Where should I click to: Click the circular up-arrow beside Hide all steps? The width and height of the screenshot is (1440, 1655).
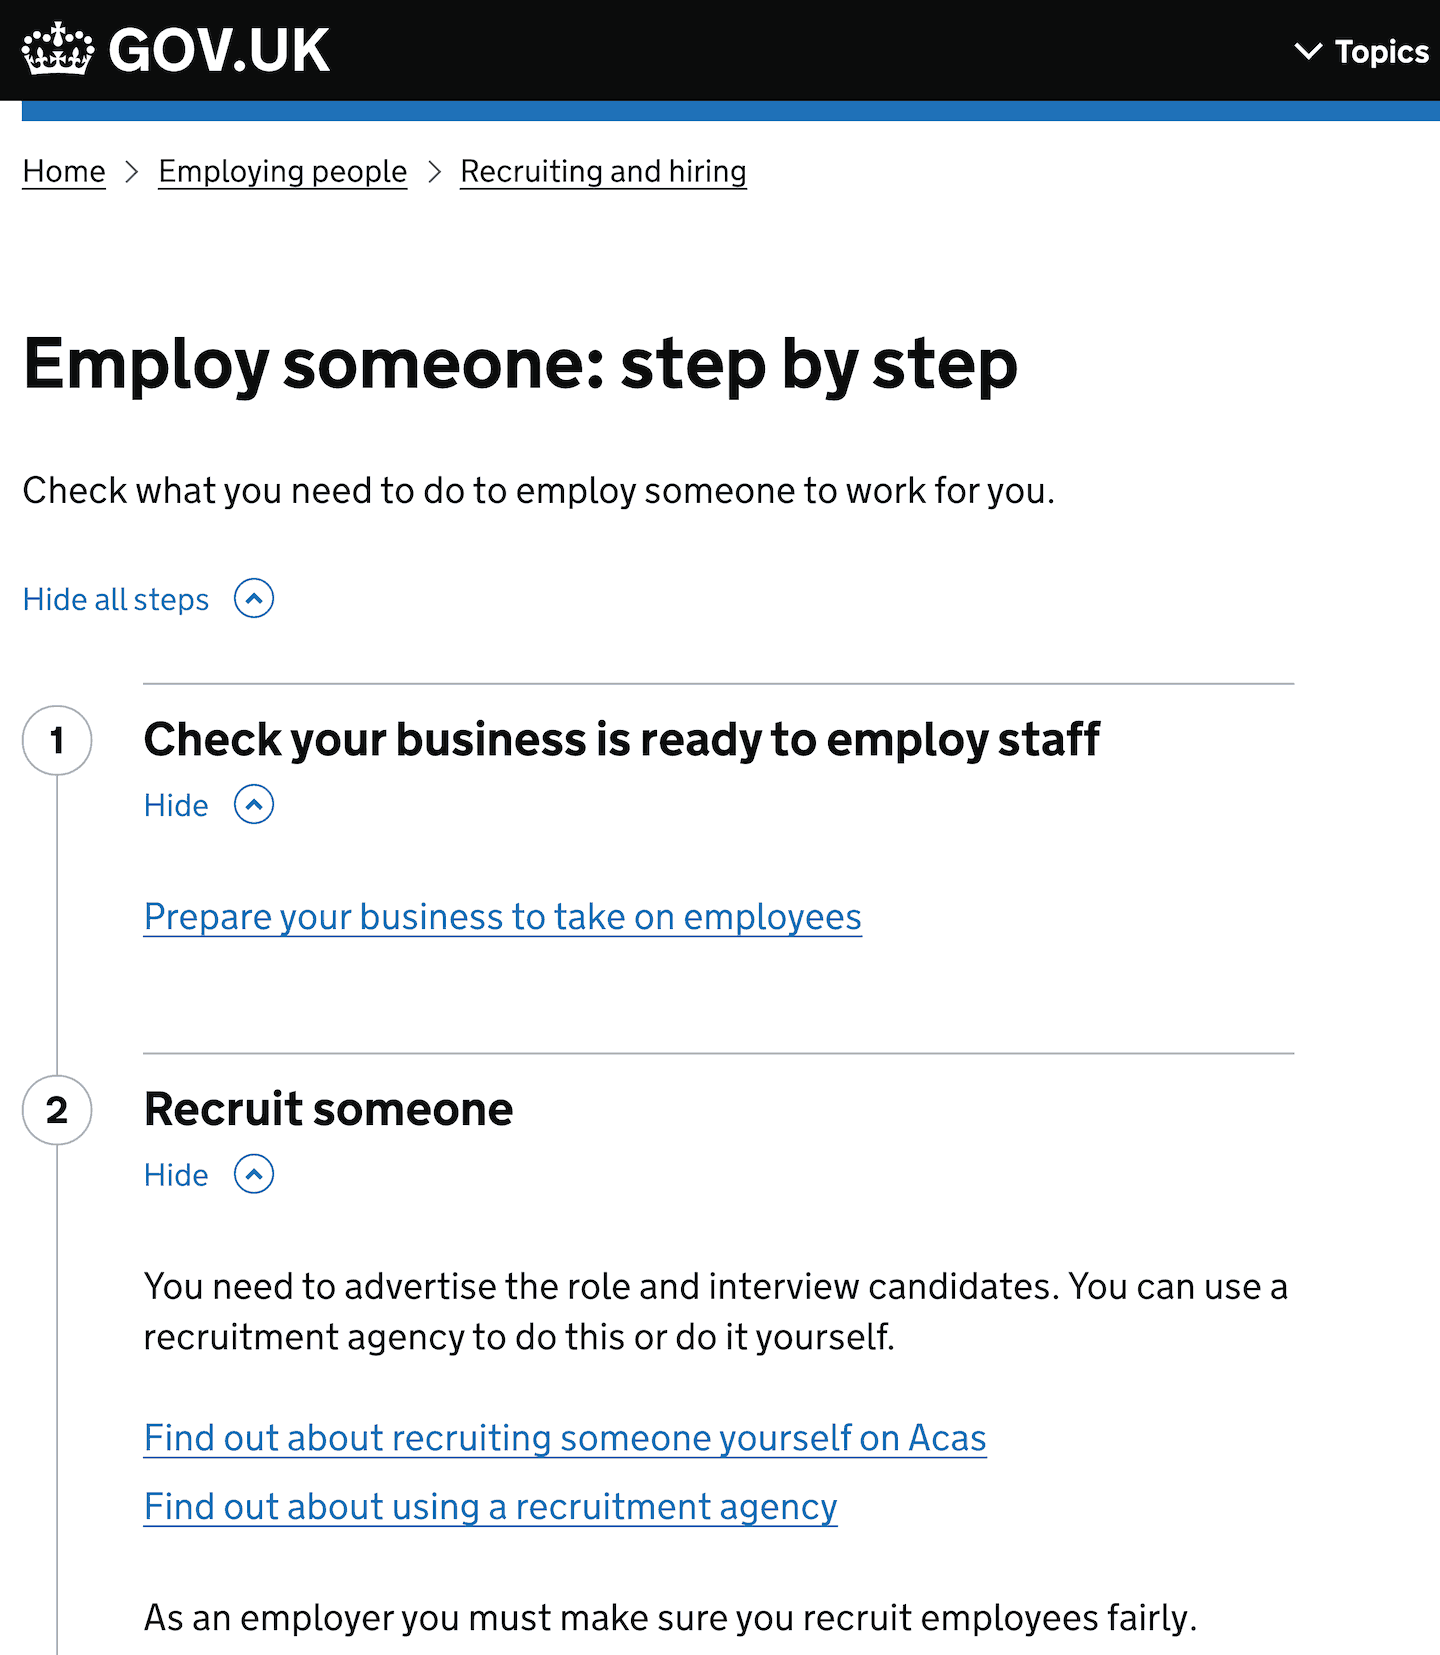(x=254, y=598)
